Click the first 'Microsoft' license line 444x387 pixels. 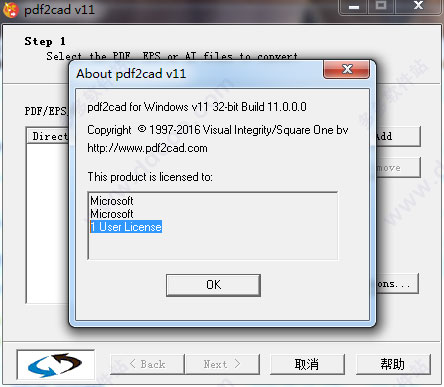pos(112,201)
